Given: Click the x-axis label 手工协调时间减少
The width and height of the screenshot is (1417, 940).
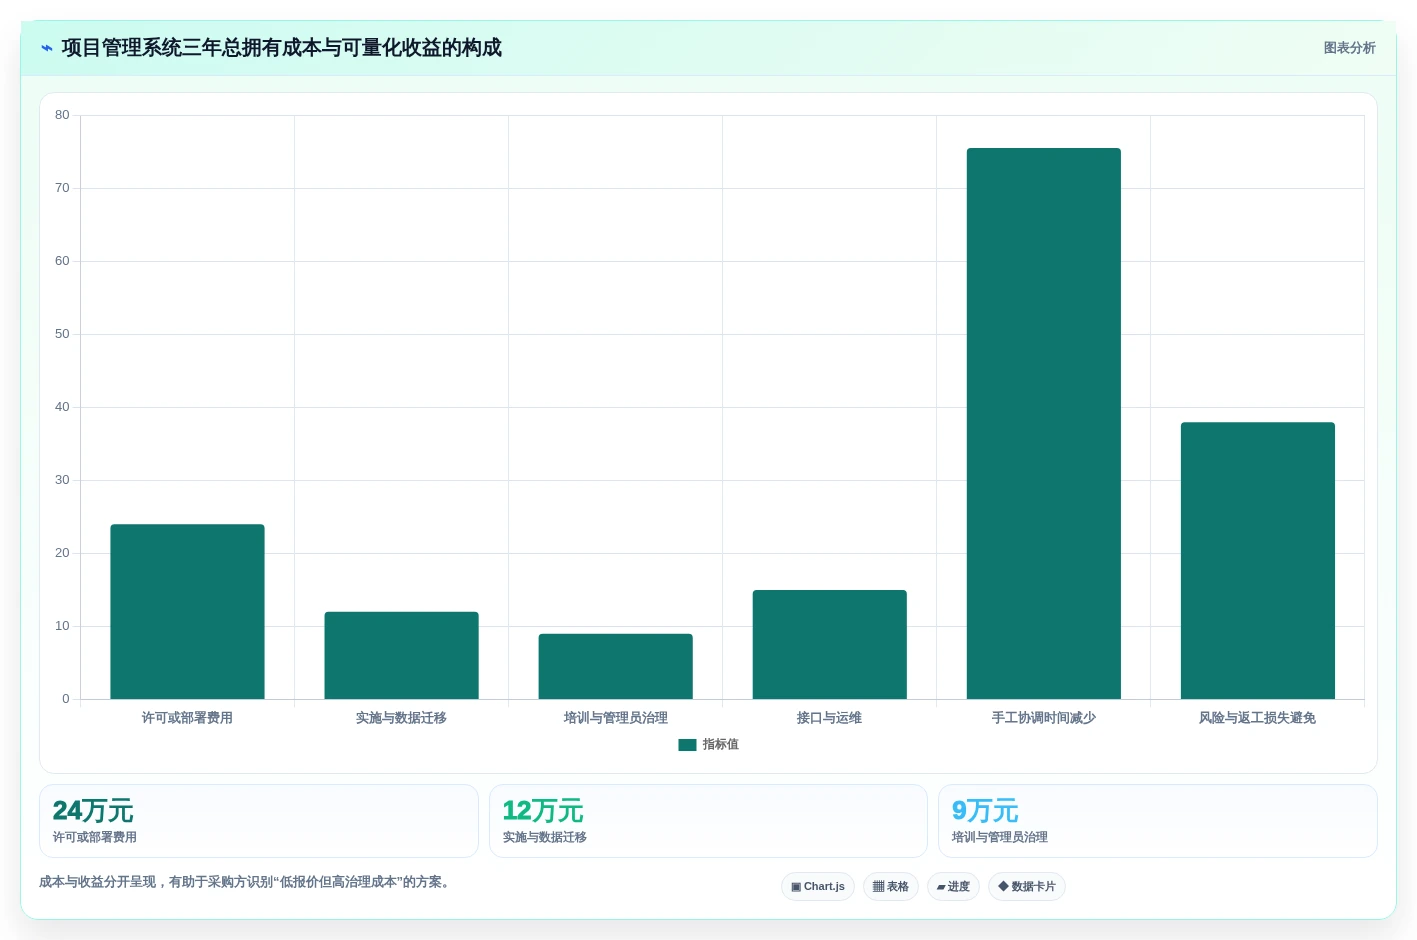Looking at the screenshot, I should 1043,718.
